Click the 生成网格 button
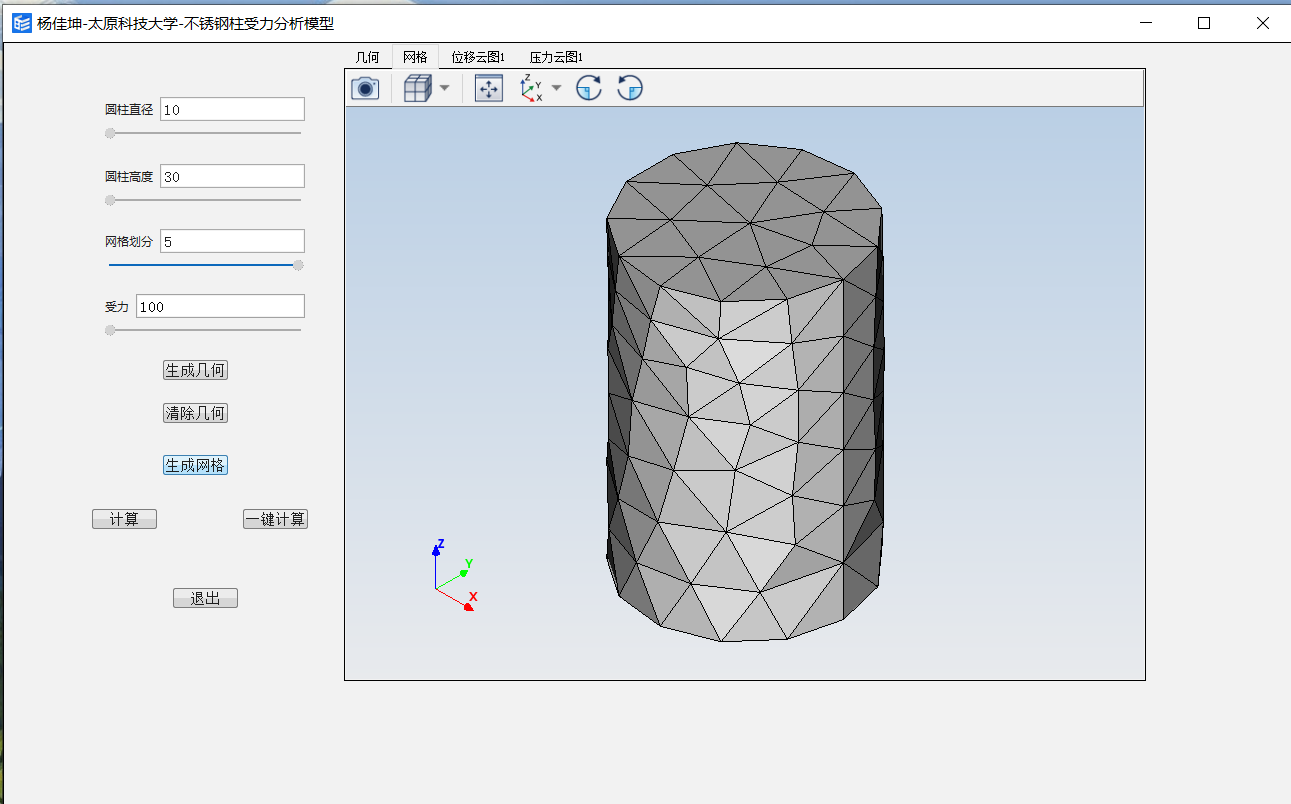Screen dimensions: 1291x804 (x=196, y=465)
